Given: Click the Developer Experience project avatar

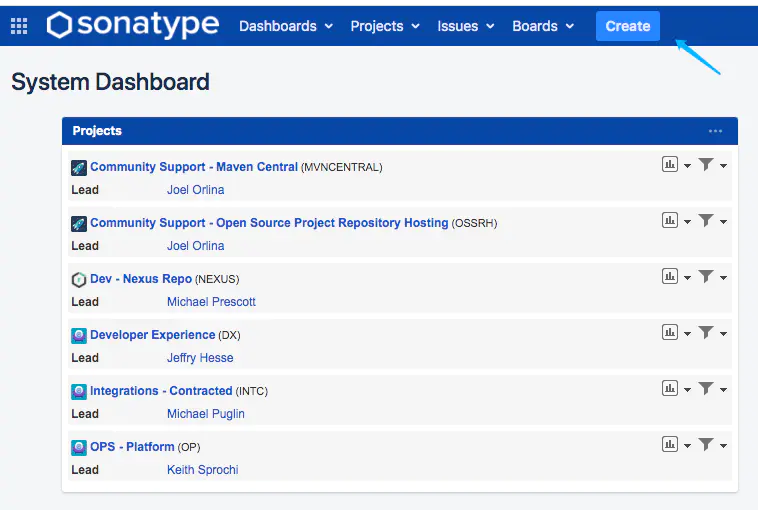Looking at the screenshot, I should (79, 335).
